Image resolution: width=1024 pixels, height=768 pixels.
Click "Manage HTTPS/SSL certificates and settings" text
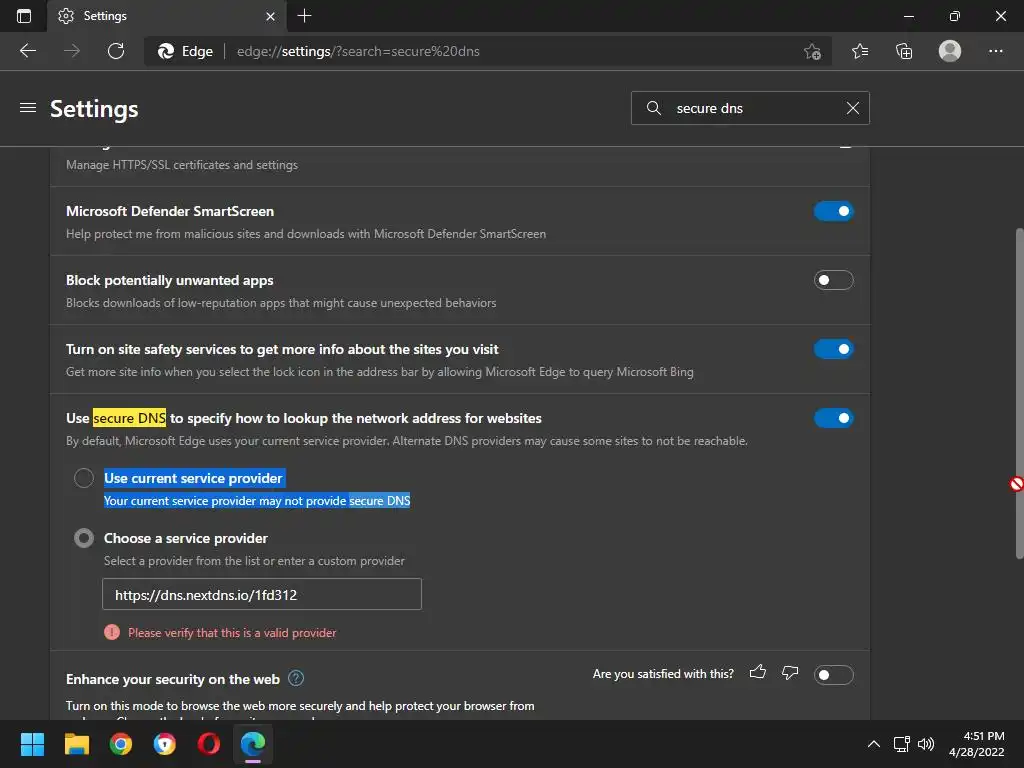pos(182,165)
